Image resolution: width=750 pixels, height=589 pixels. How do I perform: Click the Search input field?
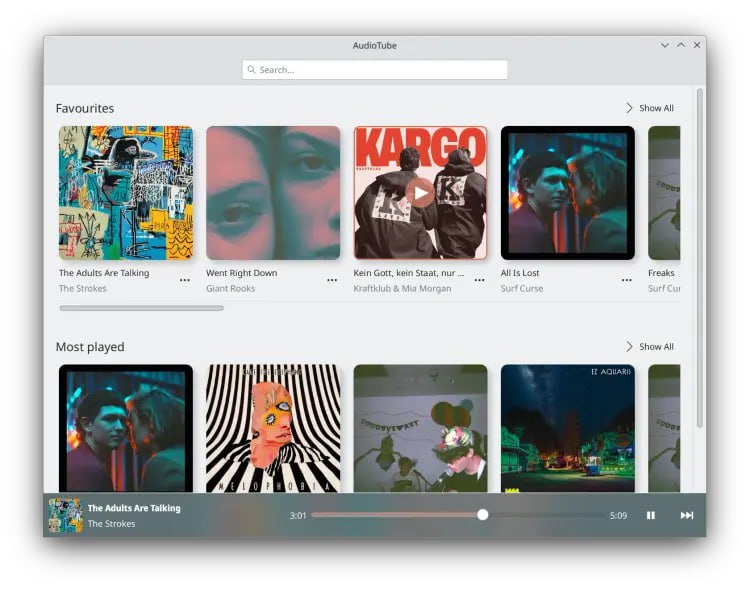click(x=380, y=70)
